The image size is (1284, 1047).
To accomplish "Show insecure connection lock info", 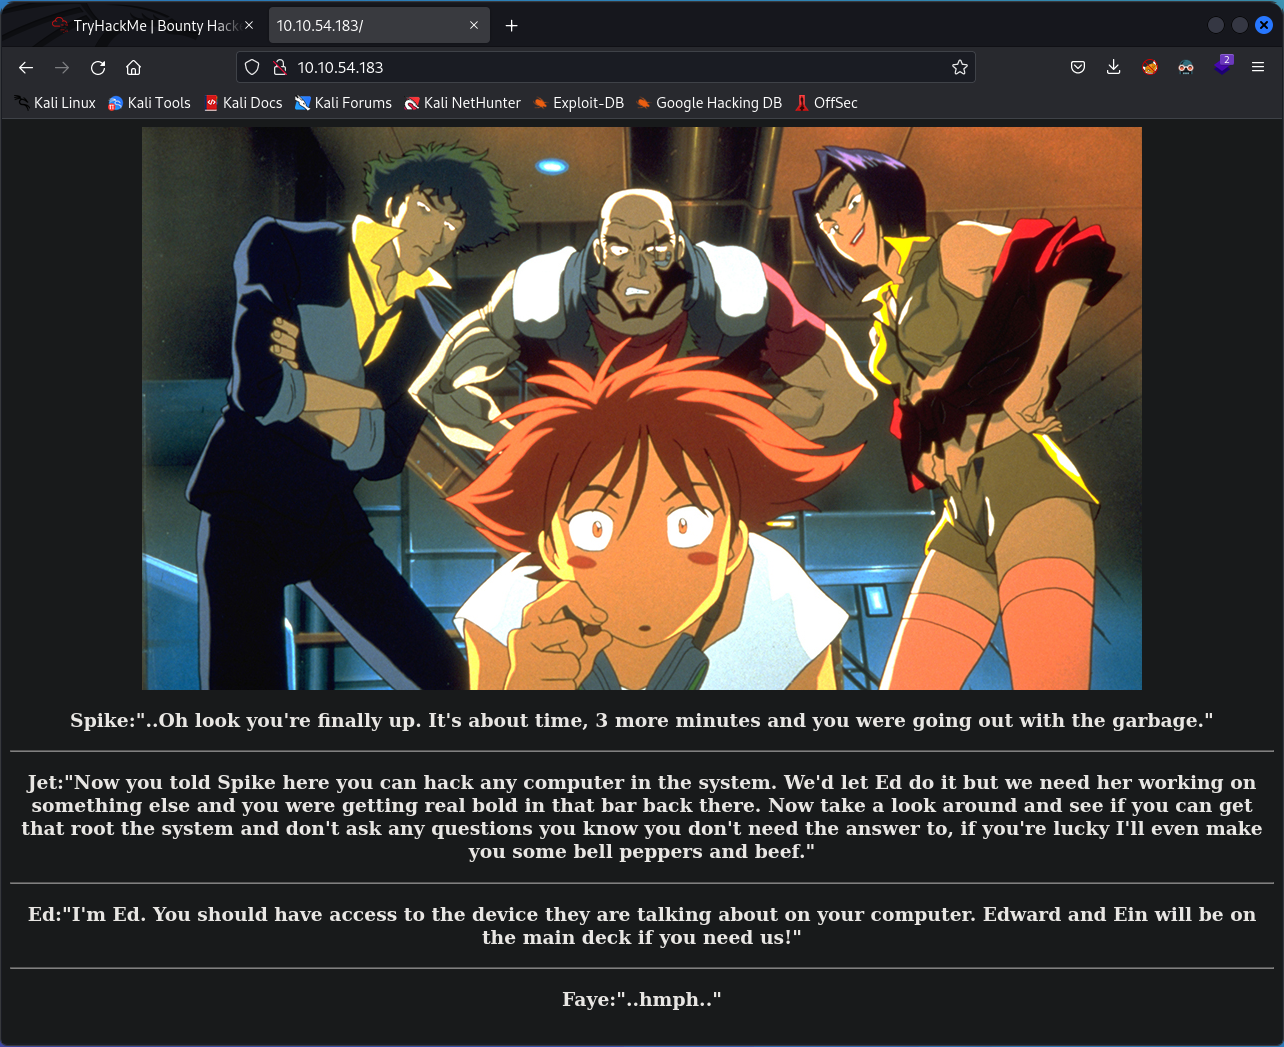I will 280,67.
